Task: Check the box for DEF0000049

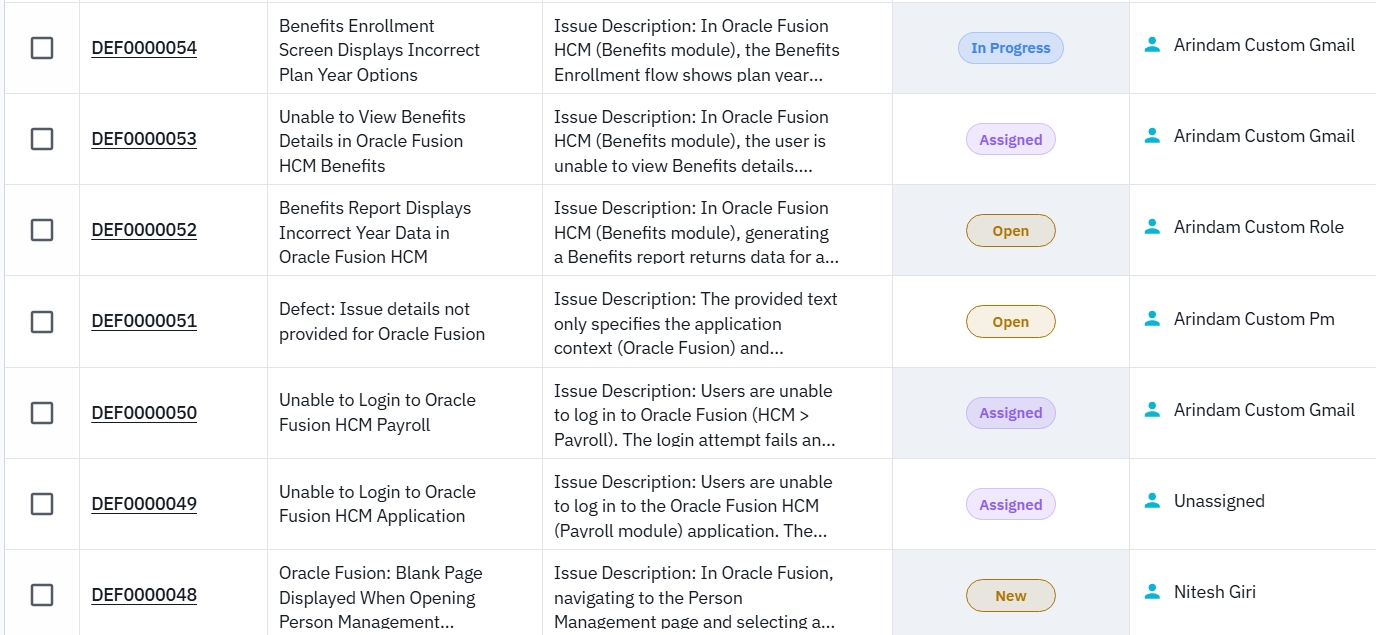Action: coord(42,504)
